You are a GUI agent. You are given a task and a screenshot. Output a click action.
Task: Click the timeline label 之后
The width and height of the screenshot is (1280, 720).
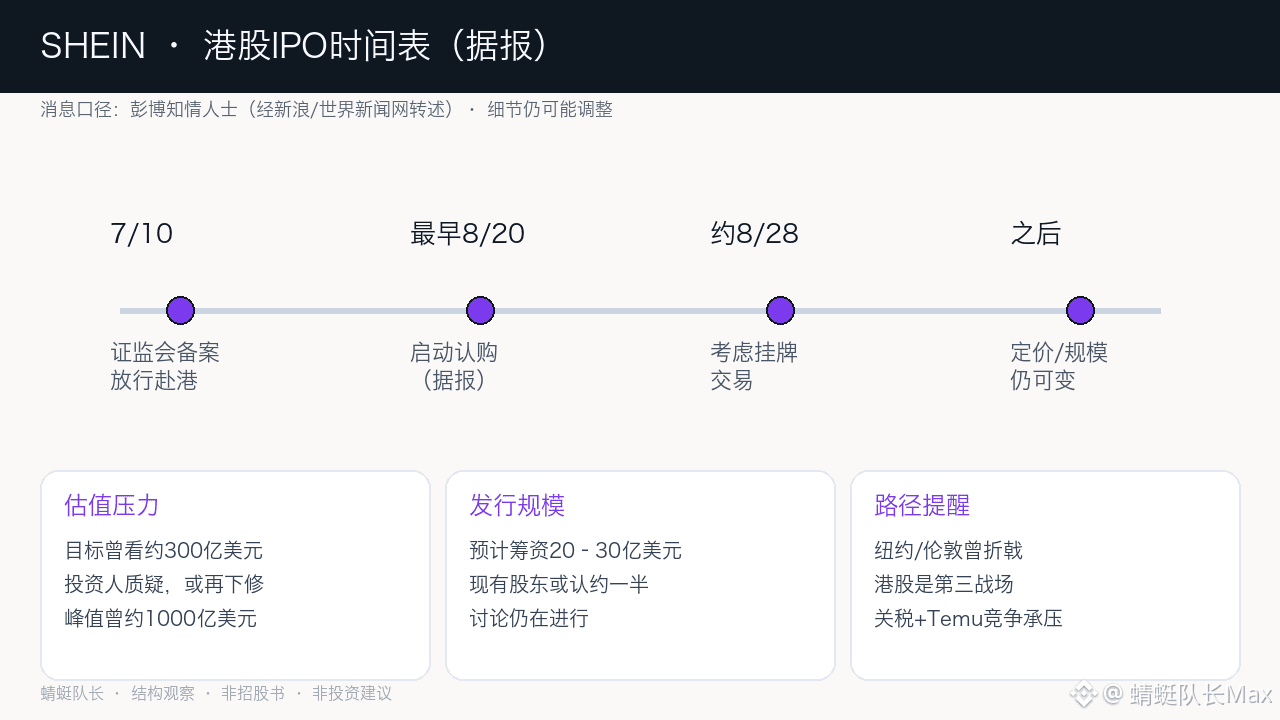[1035, 234]
